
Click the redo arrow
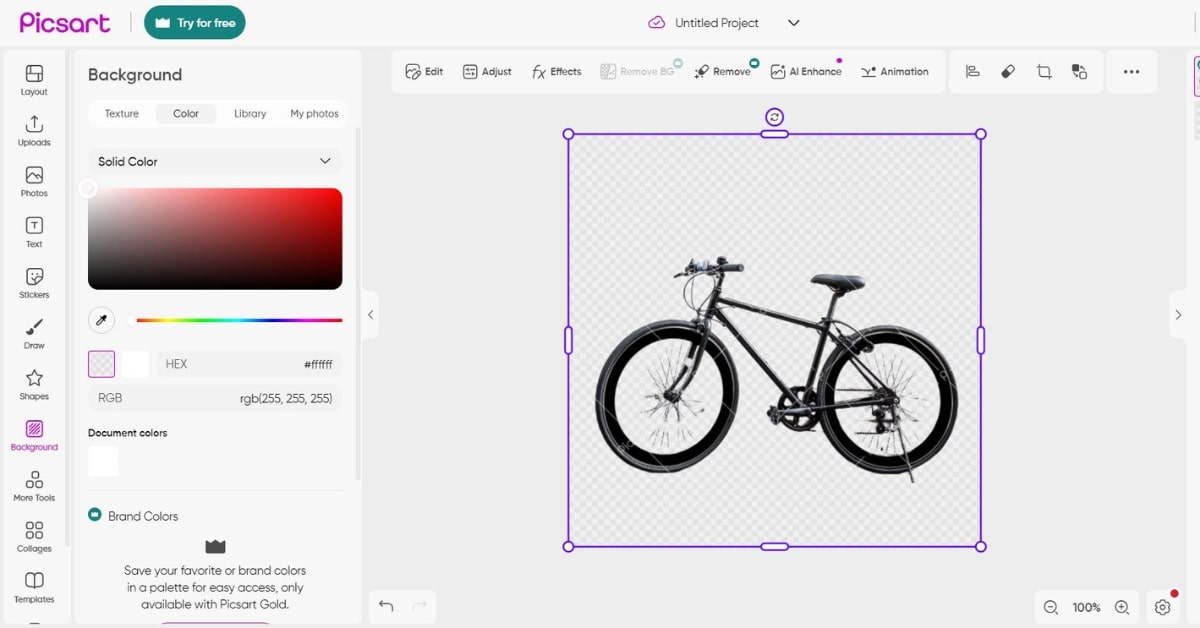420,606
